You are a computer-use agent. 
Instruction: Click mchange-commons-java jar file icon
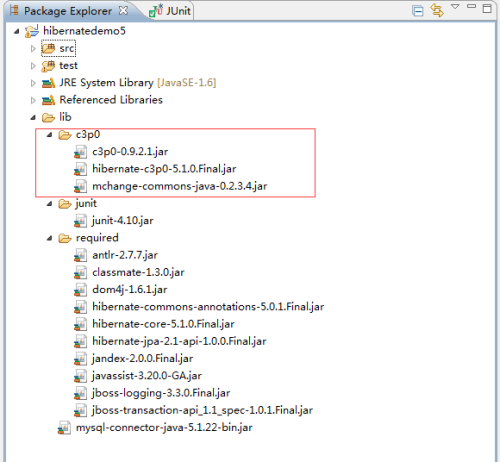click(80, 186)
